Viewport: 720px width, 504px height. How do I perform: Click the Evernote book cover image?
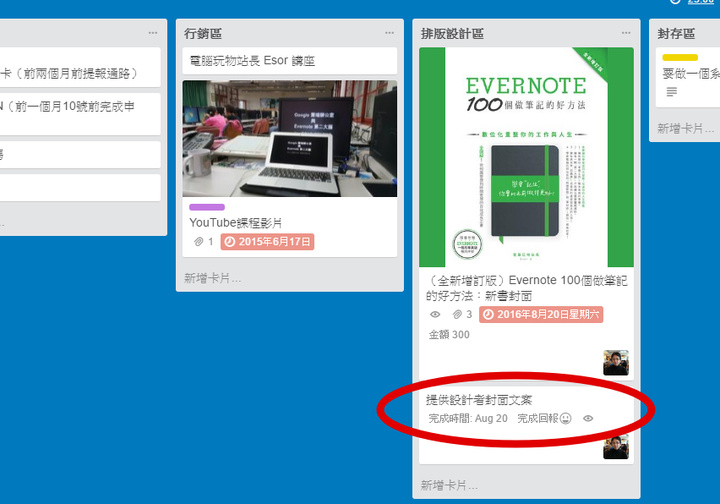pos(526,157)
